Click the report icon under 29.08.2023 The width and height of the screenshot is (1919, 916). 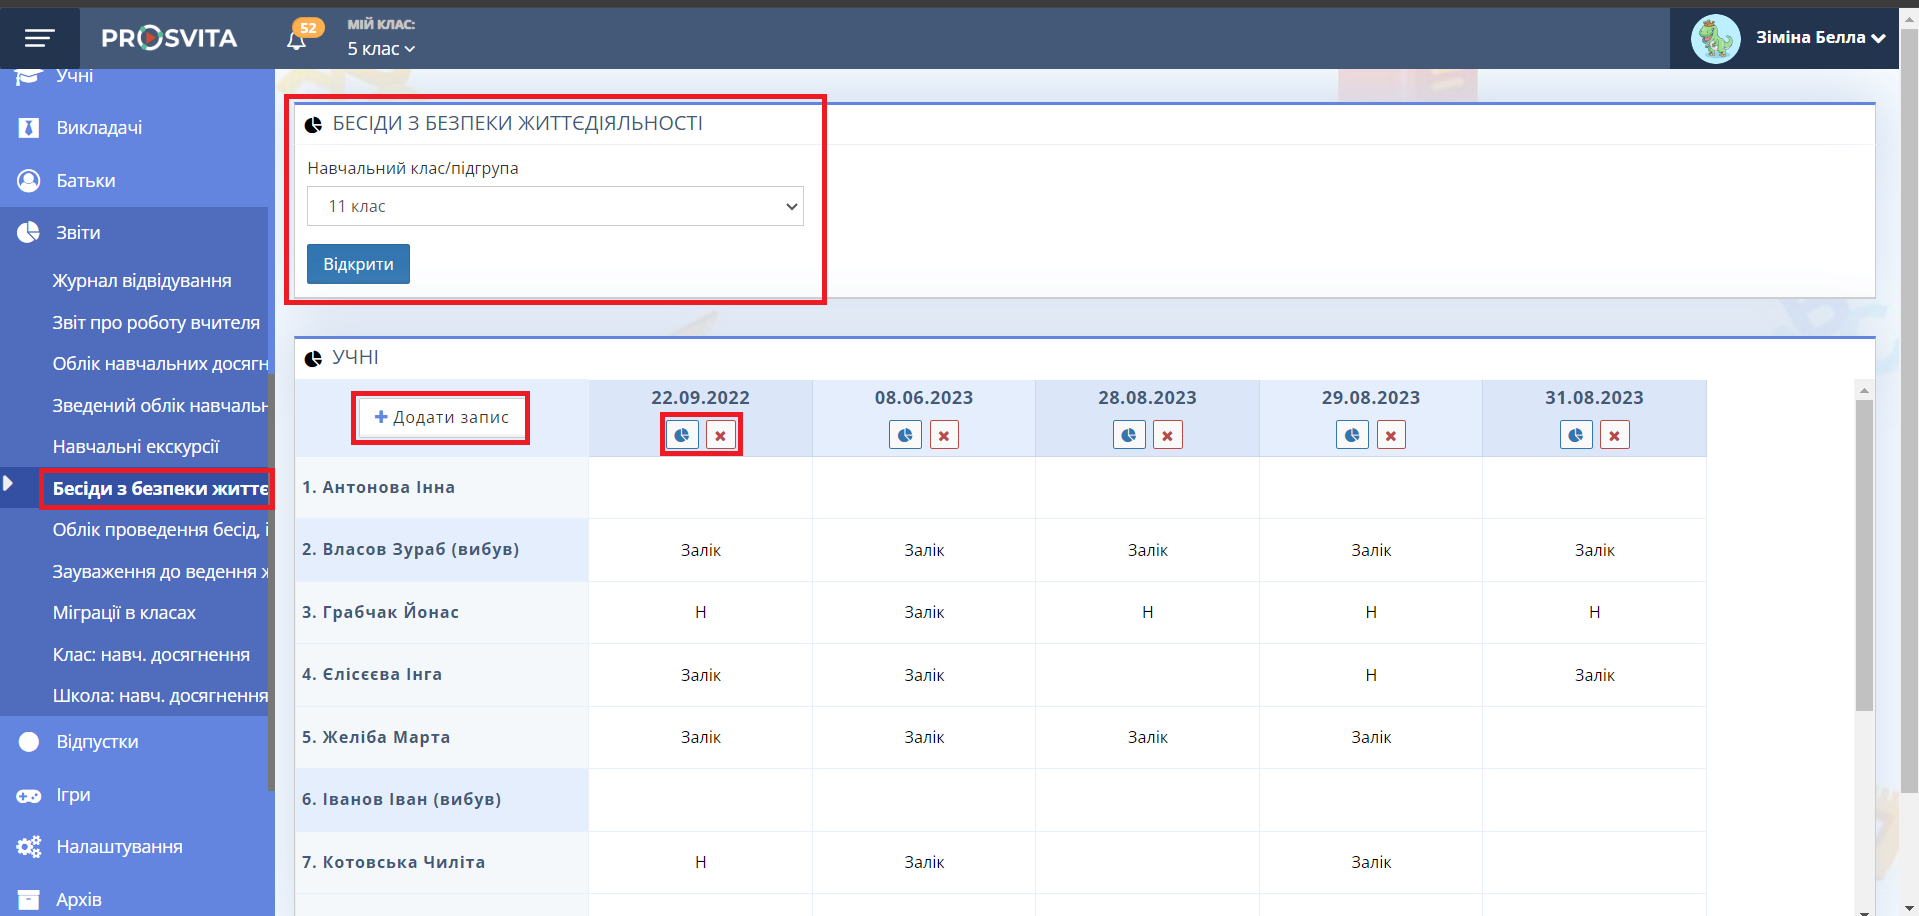point(1352,435)
